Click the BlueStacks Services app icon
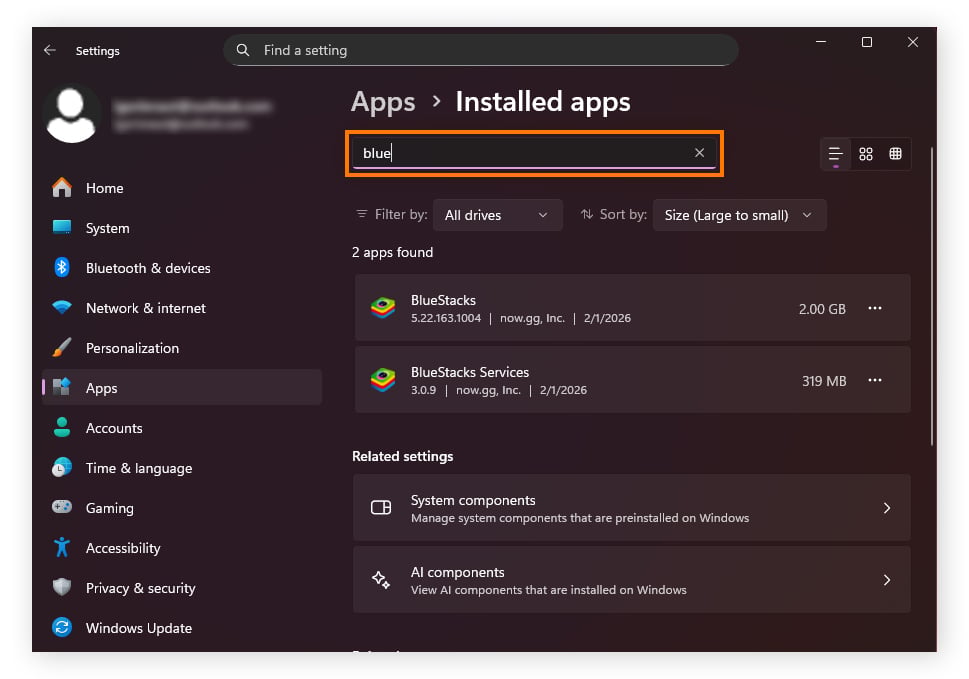 pyautogui.click(x=383, y=380)
